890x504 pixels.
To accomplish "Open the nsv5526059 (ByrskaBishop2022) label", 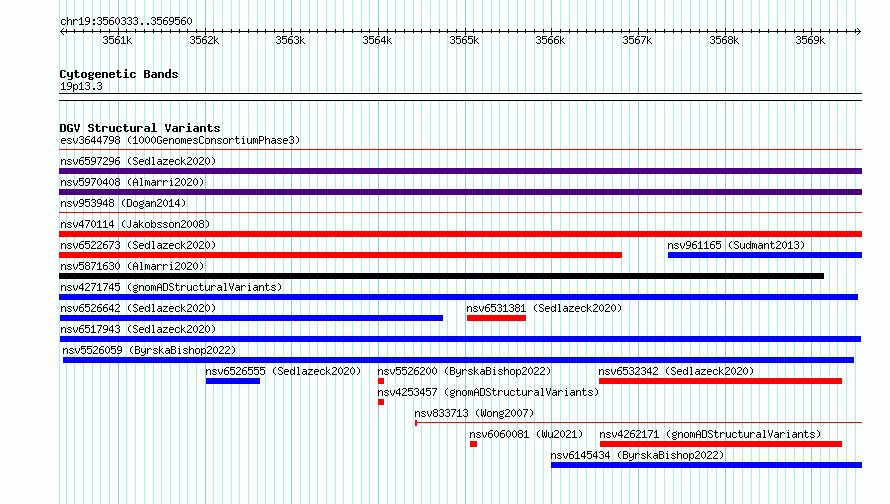I will [149, 350].
